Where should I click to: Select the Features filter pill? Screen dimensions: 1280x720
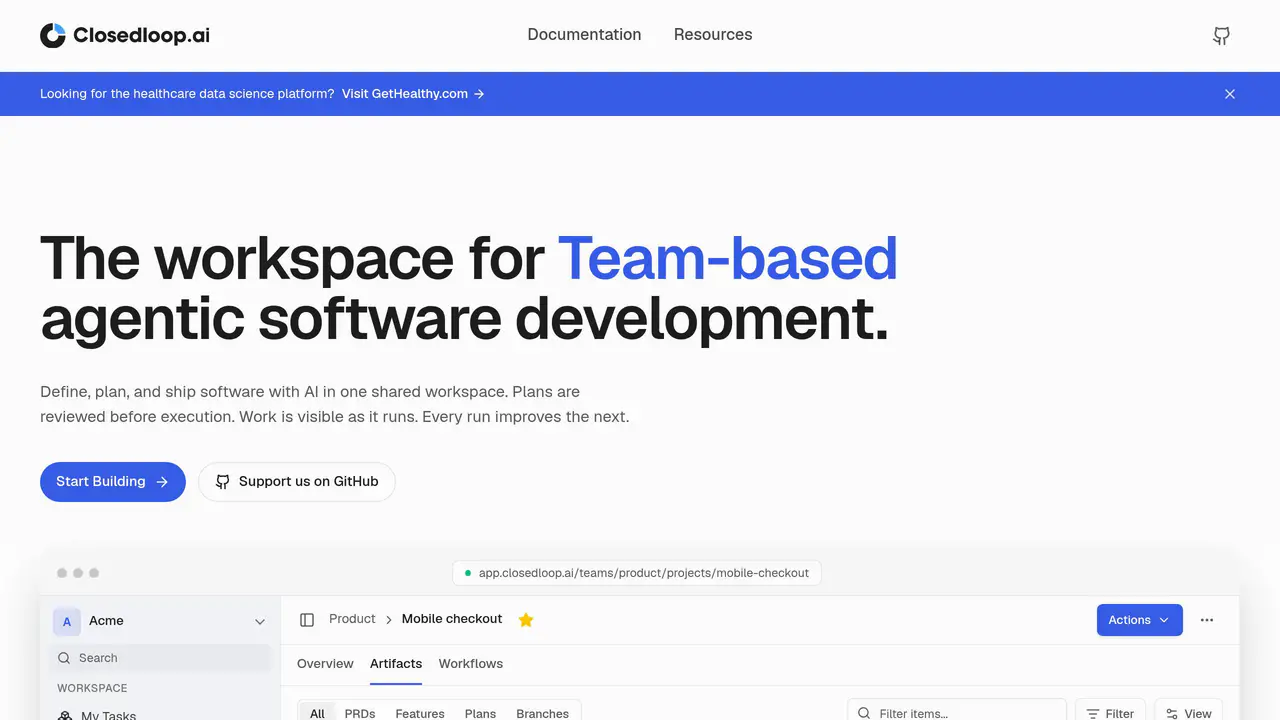pos(420,713)
